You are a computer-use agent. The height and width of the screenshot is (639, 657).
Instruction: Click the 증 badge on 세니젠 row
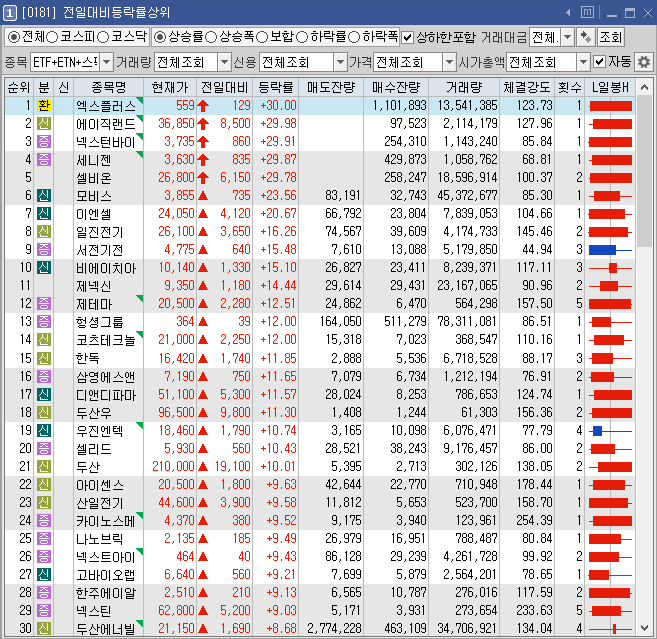point(44,160)
